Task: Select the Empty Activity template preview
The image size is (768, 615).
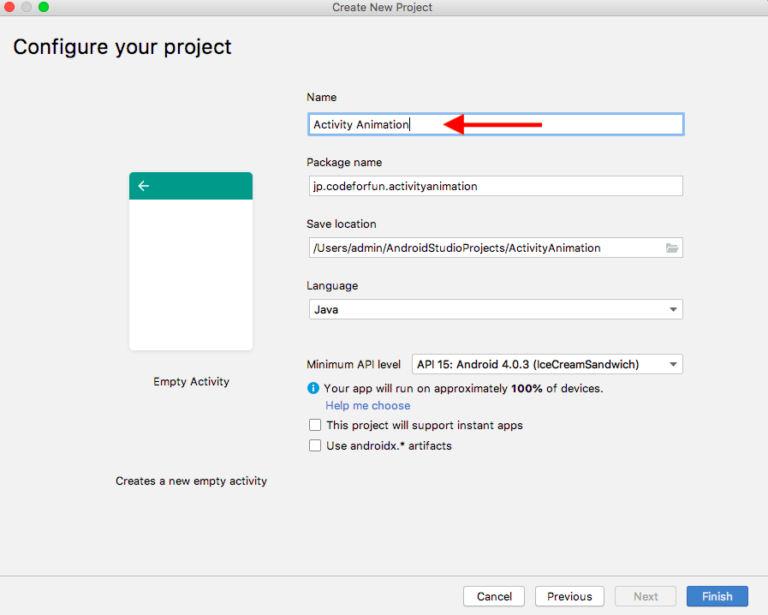Action: tap(191, 262)
